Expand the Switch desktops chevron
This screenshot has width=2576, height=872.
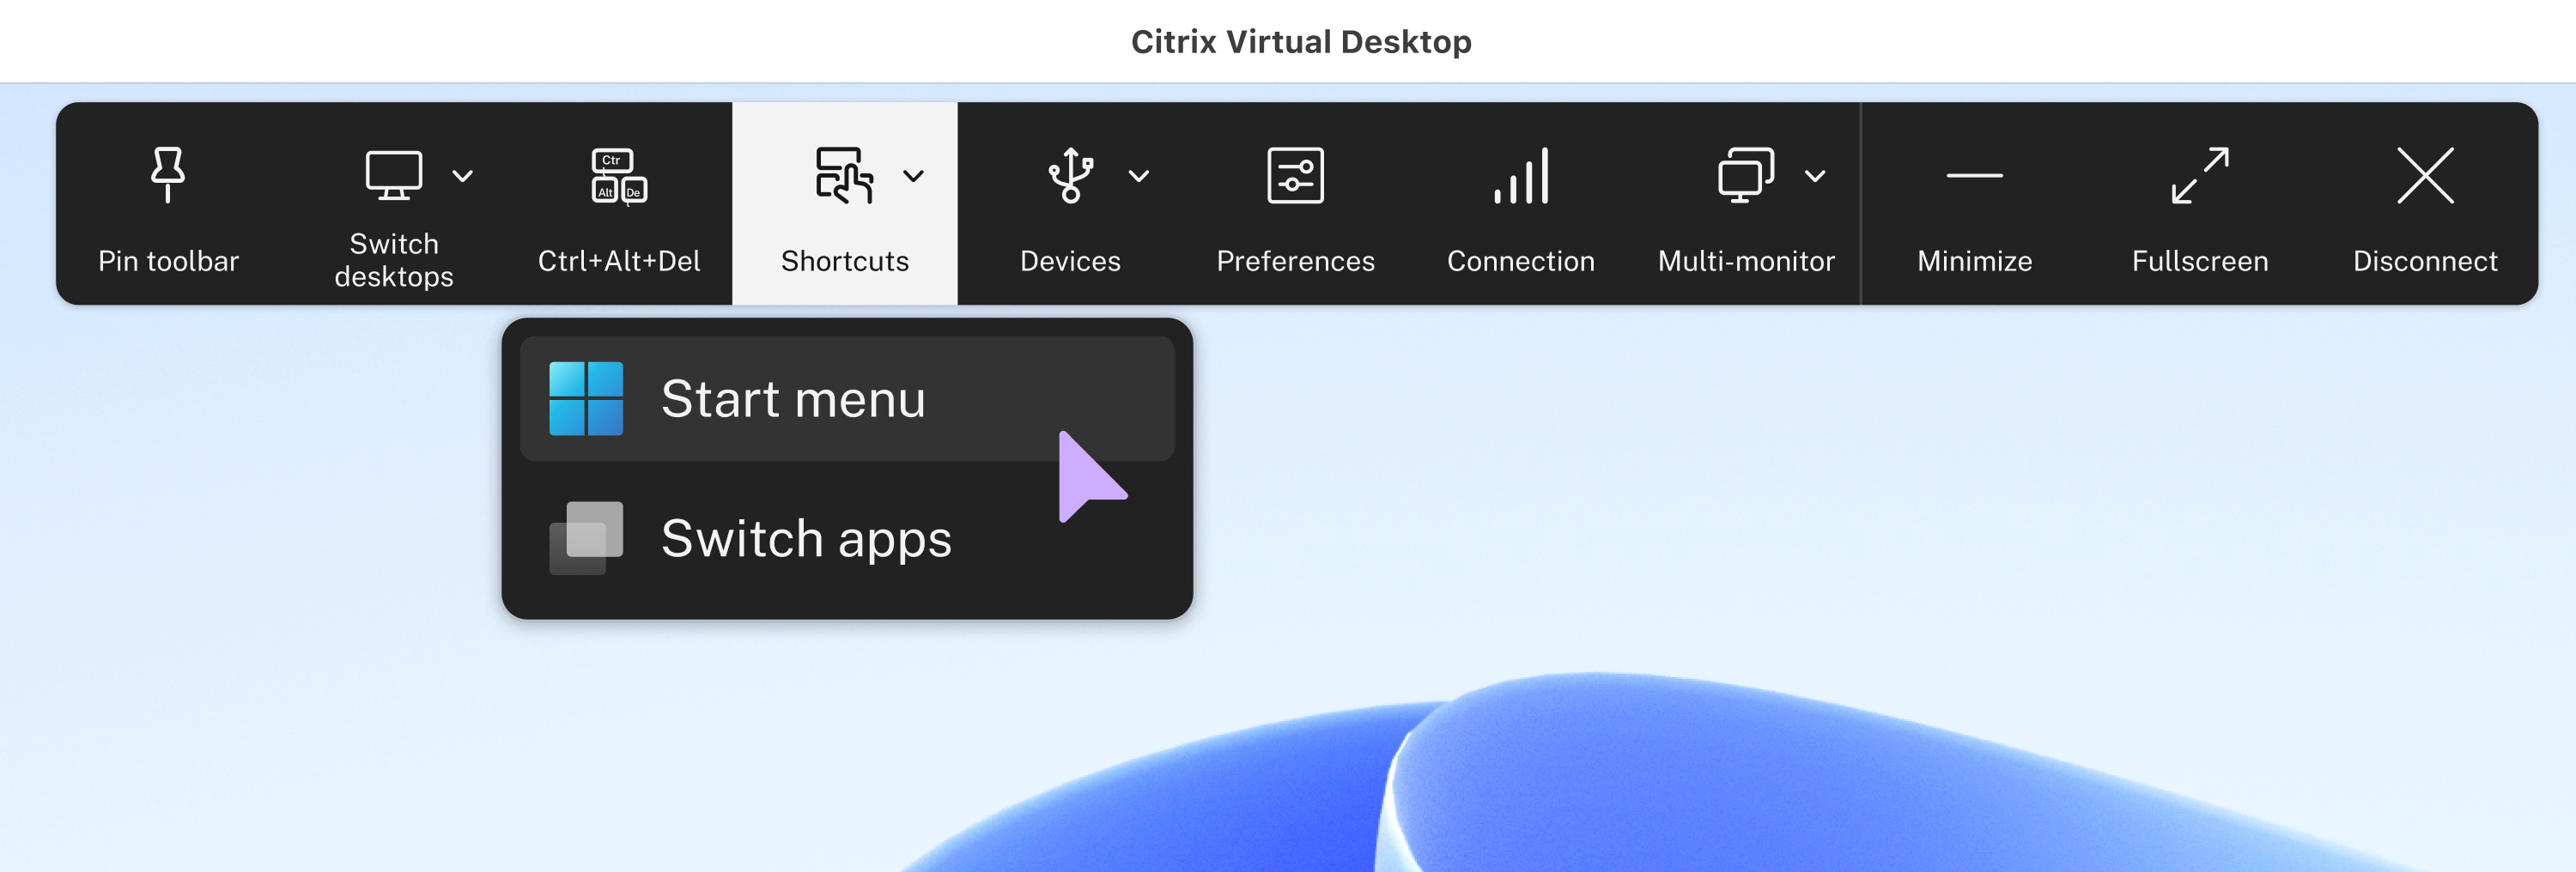coord(462,176)
